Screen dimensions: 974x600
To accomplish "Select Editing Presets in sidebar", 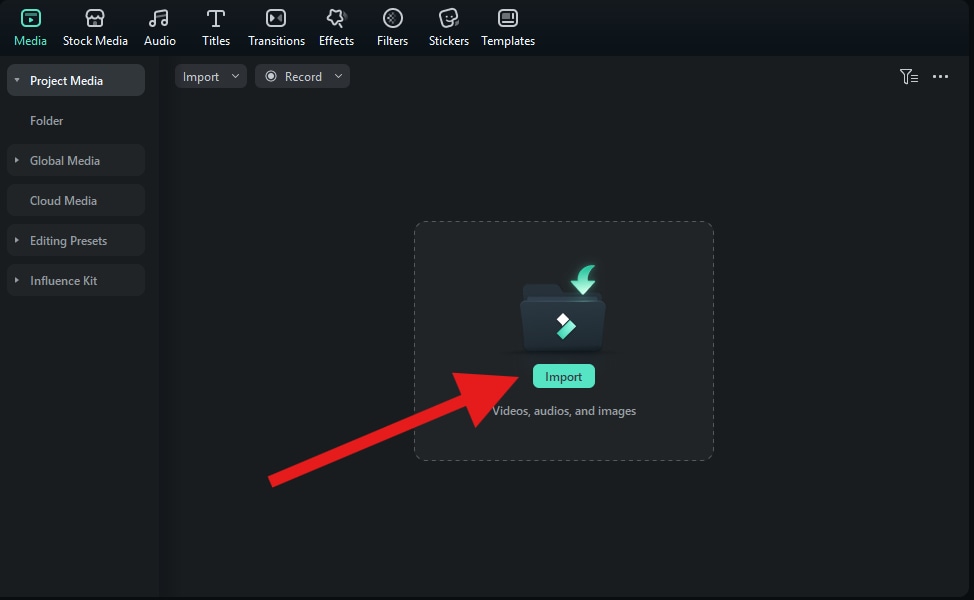I will coord(76,240).
